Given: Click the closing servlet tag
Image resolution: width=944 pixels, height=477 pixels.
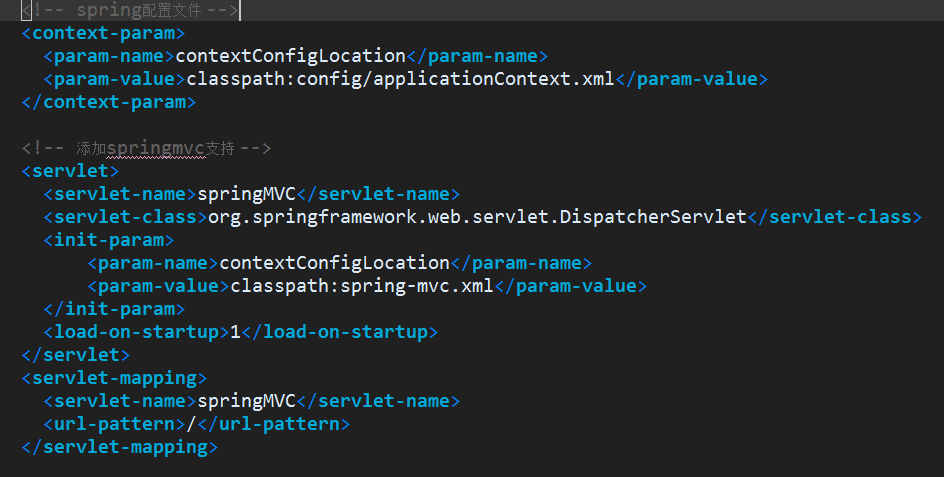Looking at the screenshot, I should click(75, 355).
